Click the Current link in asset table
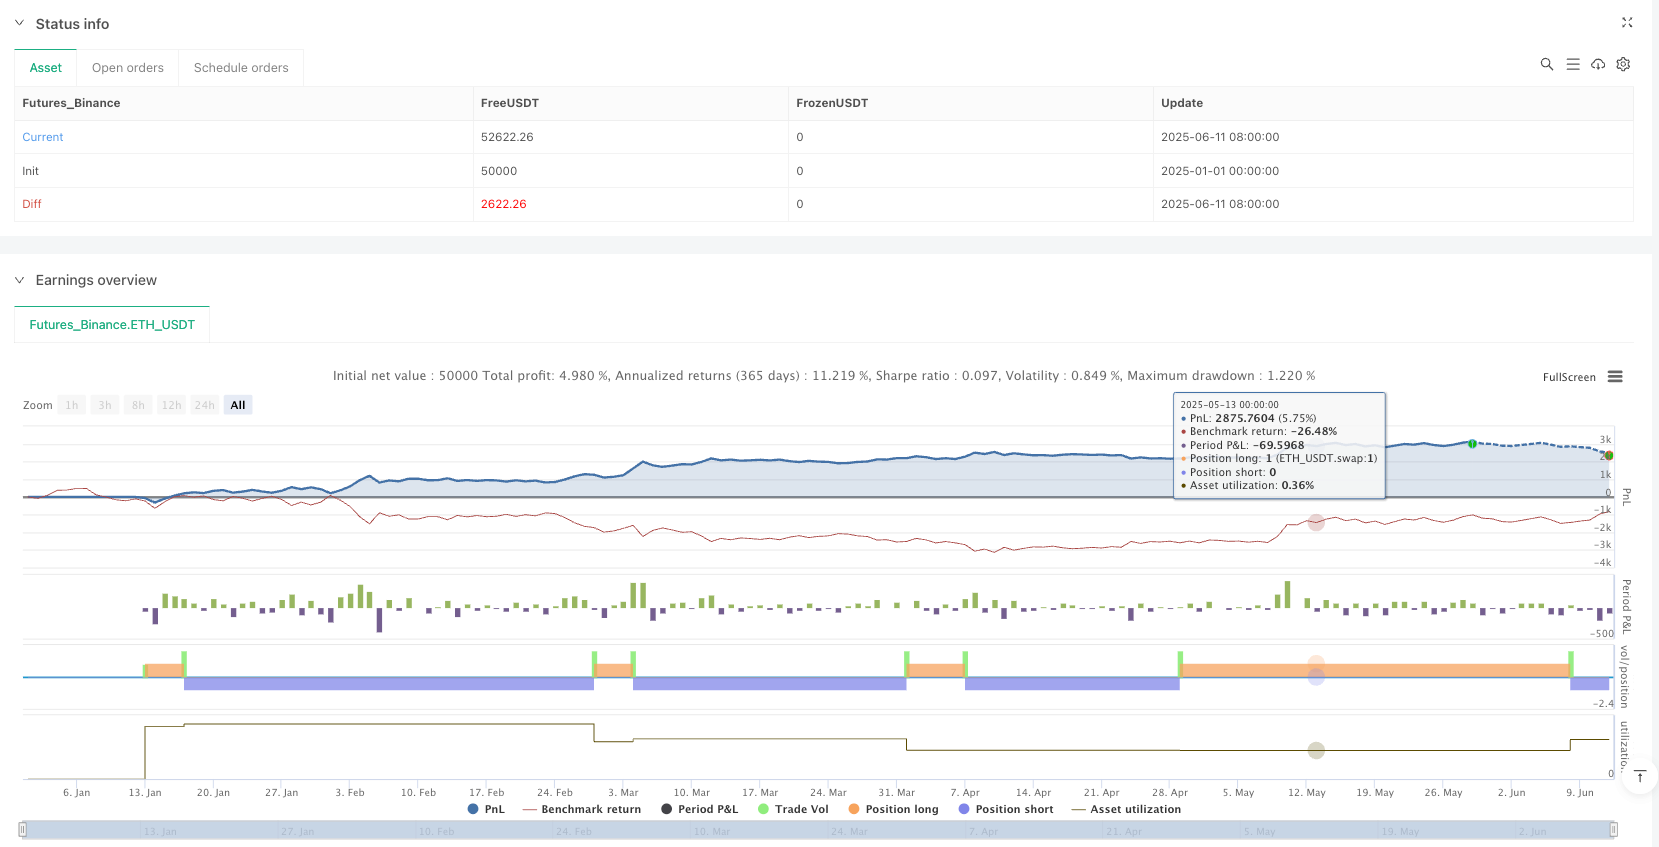This screenshot has width=1659, height=847. (43, 137)
